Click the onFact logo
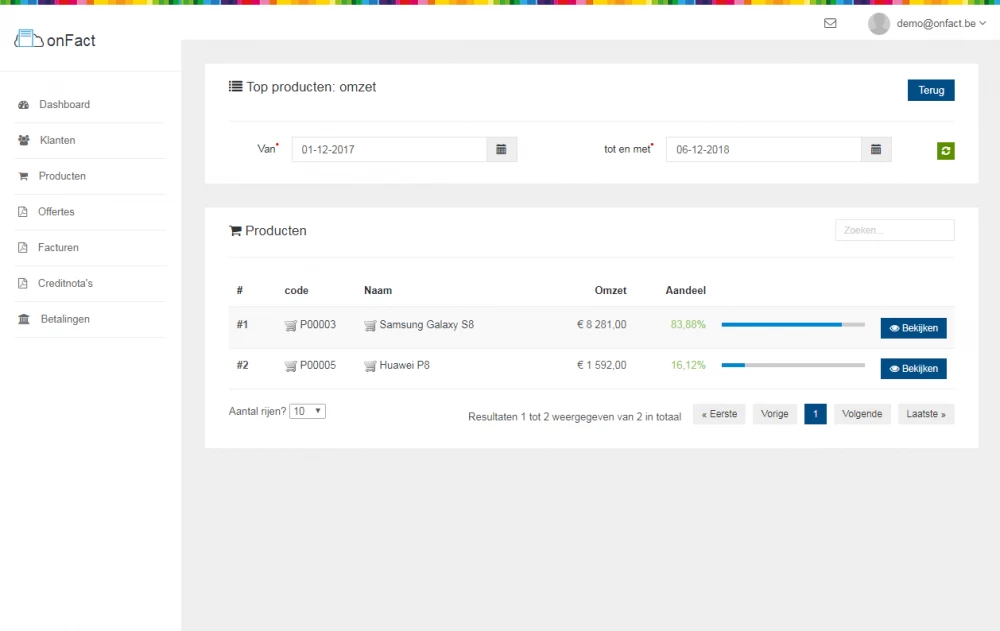Viewport: 1000px width, 631px height. point(55,40)
